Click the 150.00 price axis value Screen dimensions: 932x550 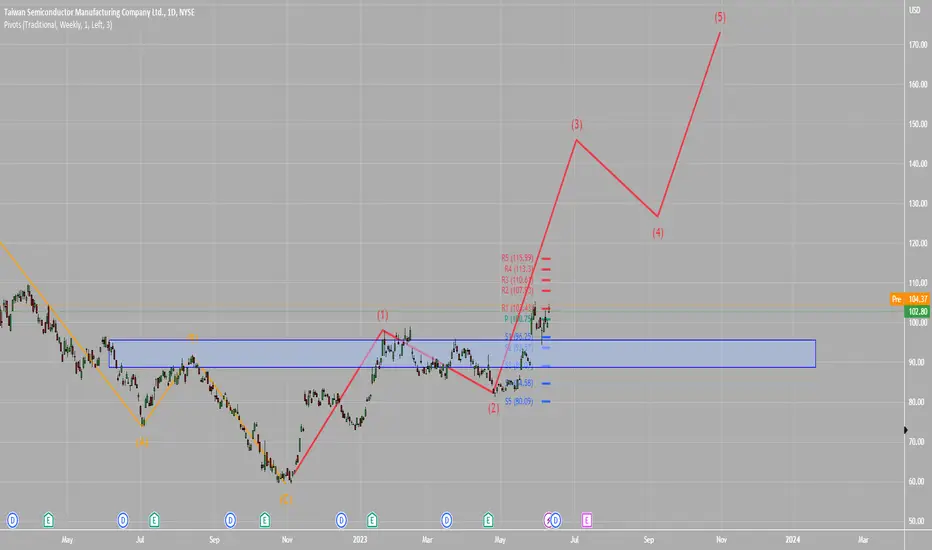click(x=918, y=124)
